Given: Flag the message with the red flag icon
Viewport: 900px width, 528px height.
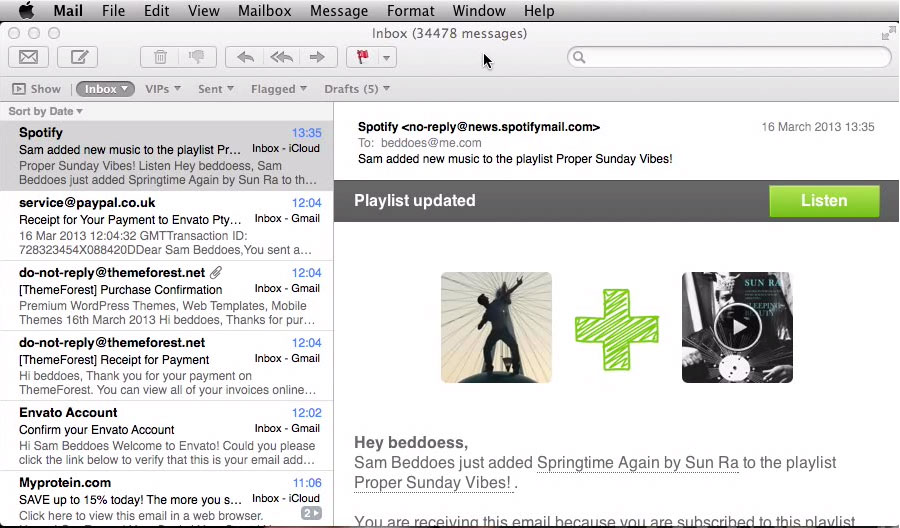Looking at the screenshot, I should click(x=362, y=57).
